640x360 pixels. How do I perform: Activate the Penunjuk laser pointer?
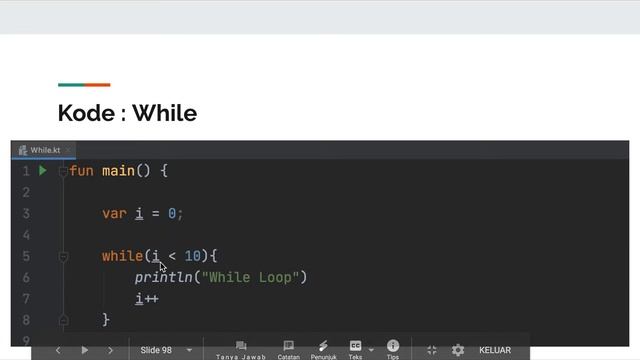pos(323,350)
